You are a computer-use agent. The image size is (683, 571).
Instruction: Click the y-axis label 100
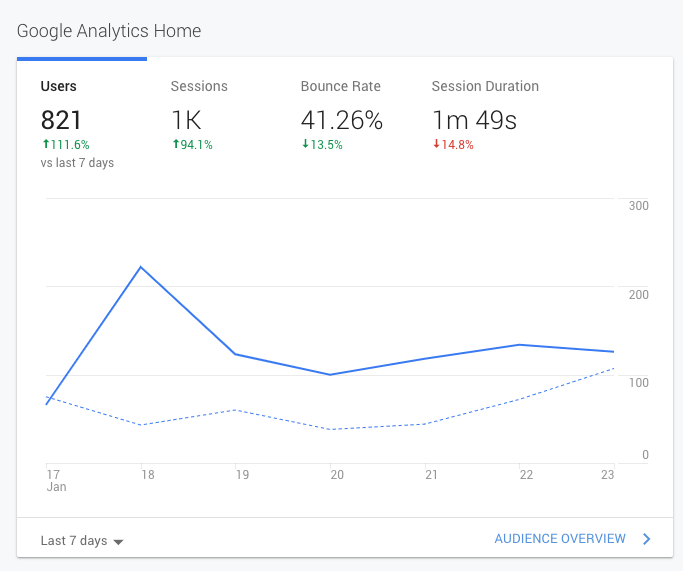(639, 383)
